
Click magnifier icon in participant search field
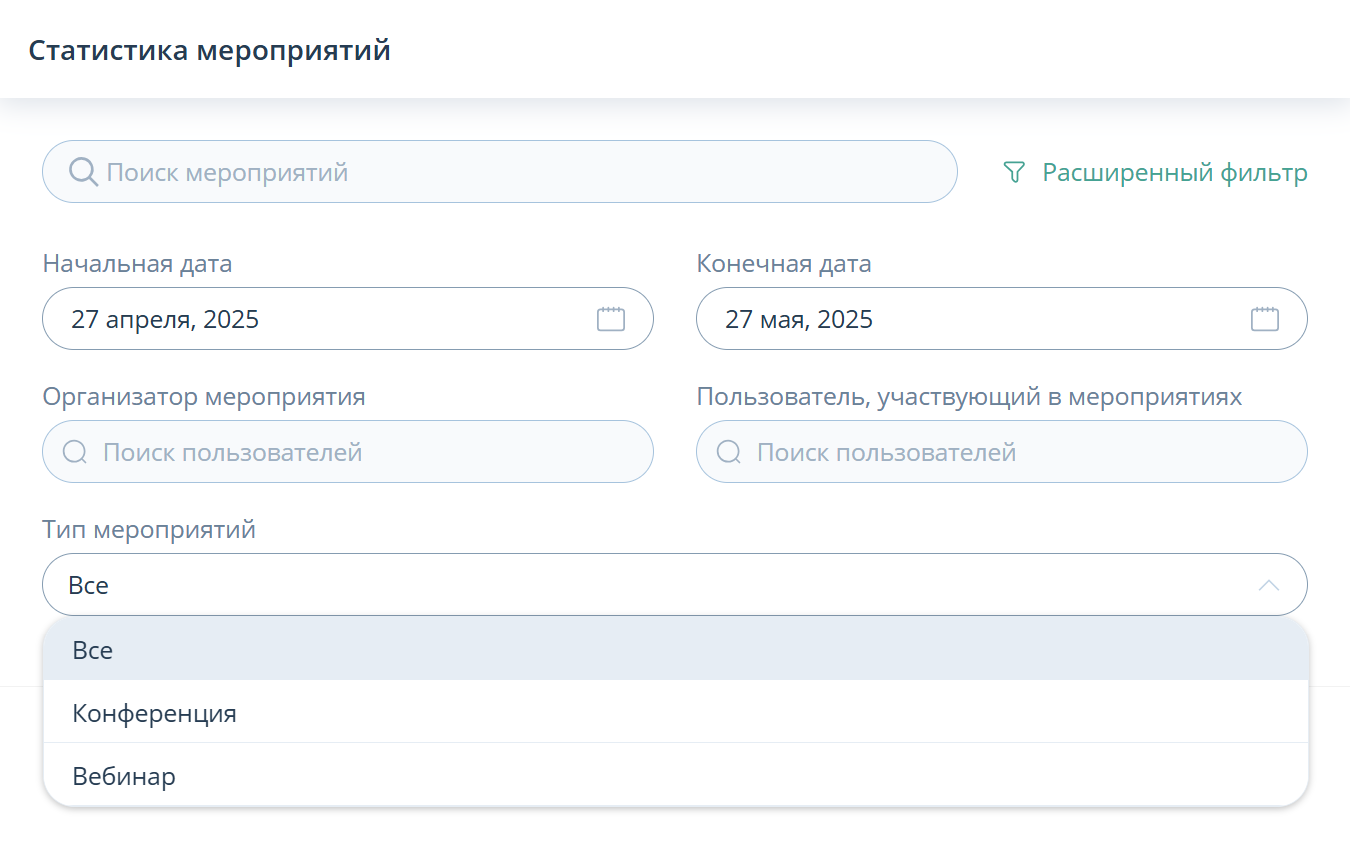pos(728,451)
